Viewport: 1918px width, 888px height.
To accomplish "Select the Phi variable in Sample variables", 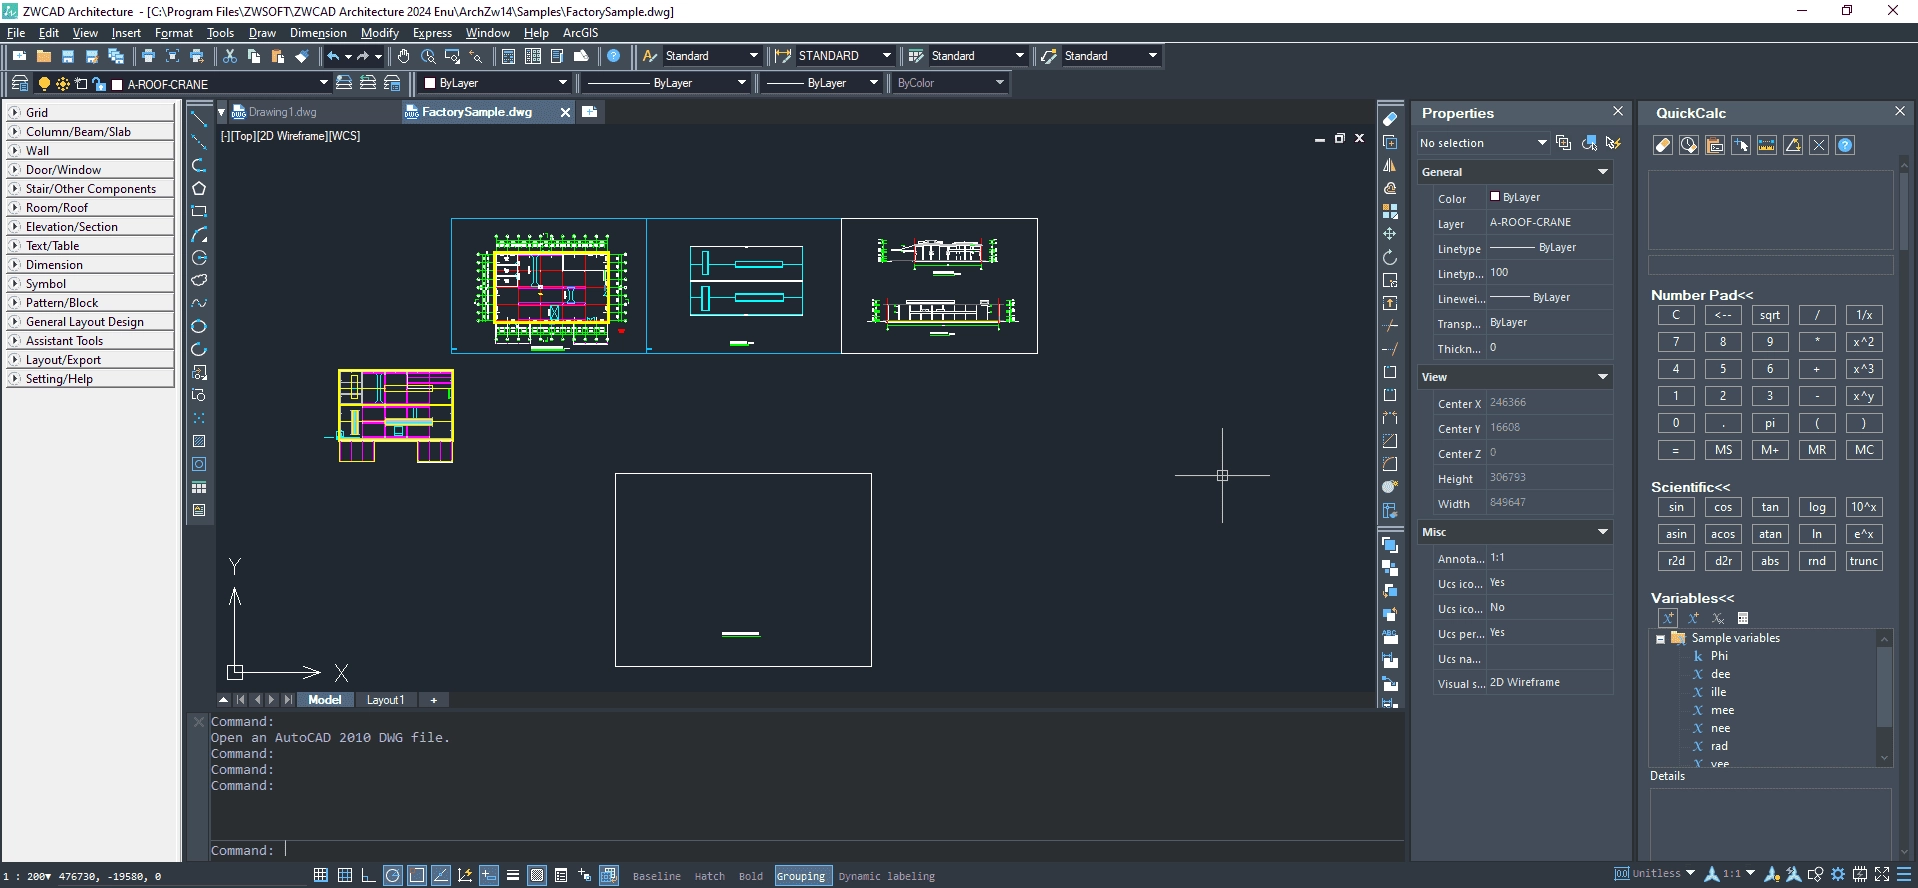I will click(x=1719, y=656).
